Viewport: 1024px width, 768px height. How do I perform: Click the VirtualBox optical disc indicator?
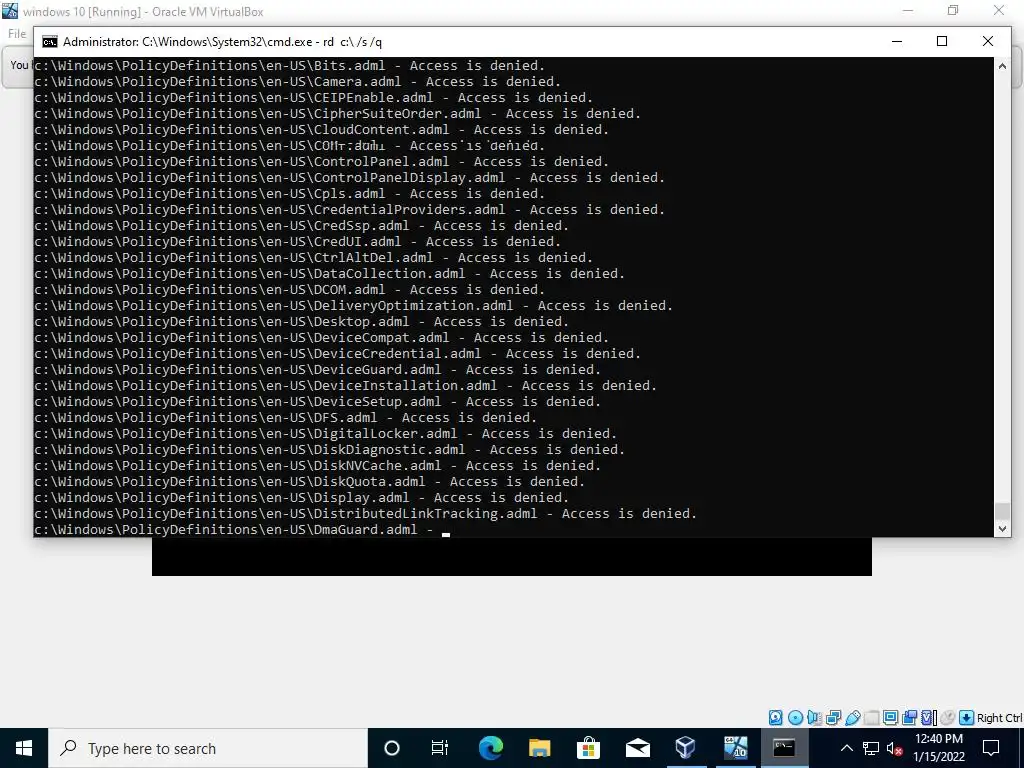pyautogui.click(x=795, y=718)
